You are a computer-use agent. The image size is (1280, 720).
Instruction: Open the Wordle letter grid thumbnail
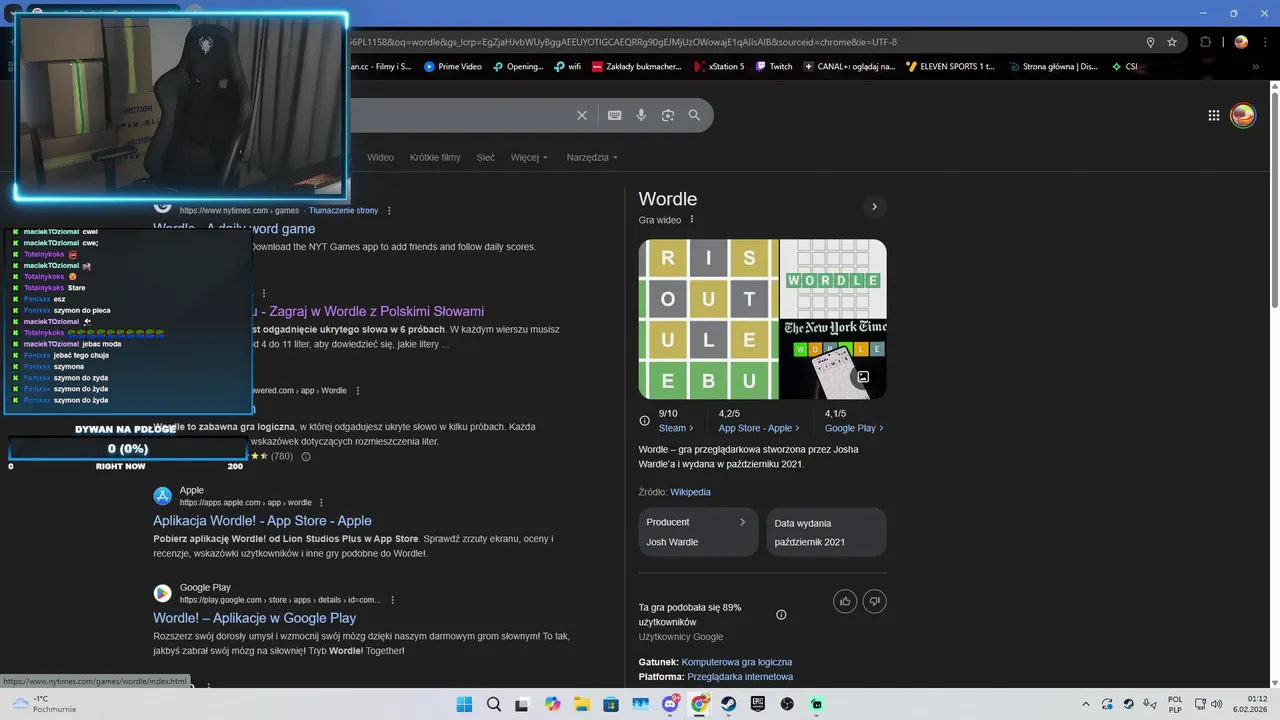pos(708,319)
